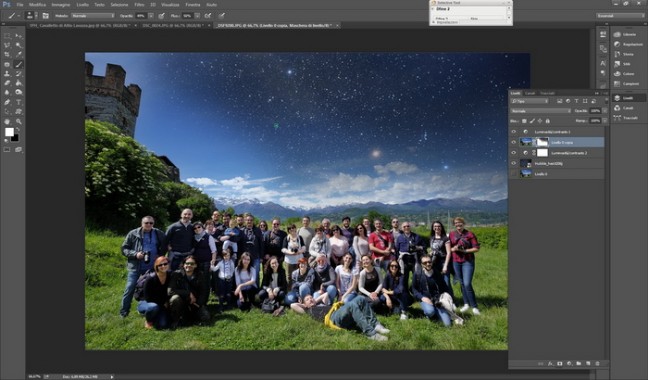Open the layer blend mode Normale dropdown
The image size is (648, 380).
click(541, 111)
